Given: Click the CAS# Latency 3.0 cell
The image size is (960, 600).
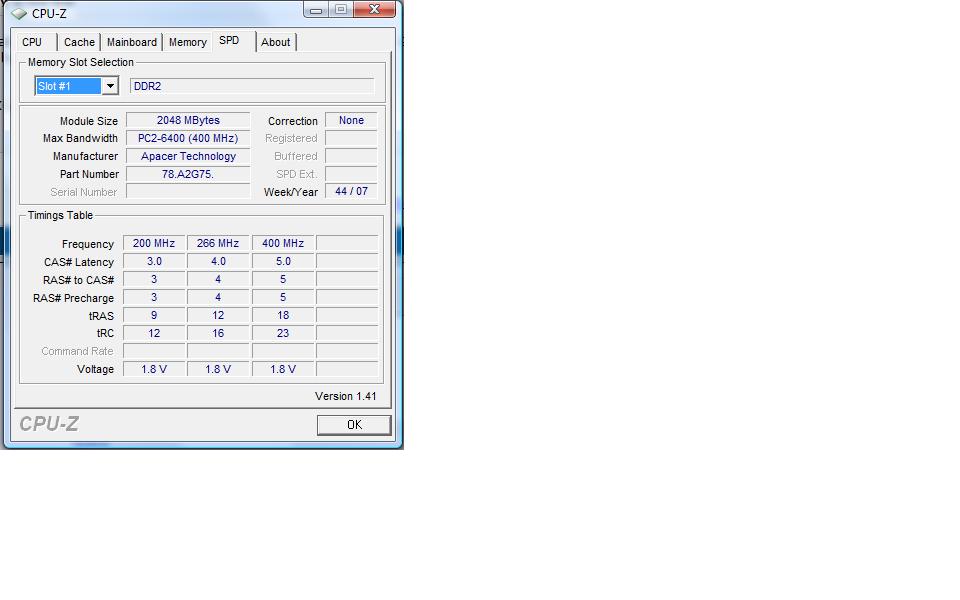Looking at the screenshot, I should [x=154, y=261].
